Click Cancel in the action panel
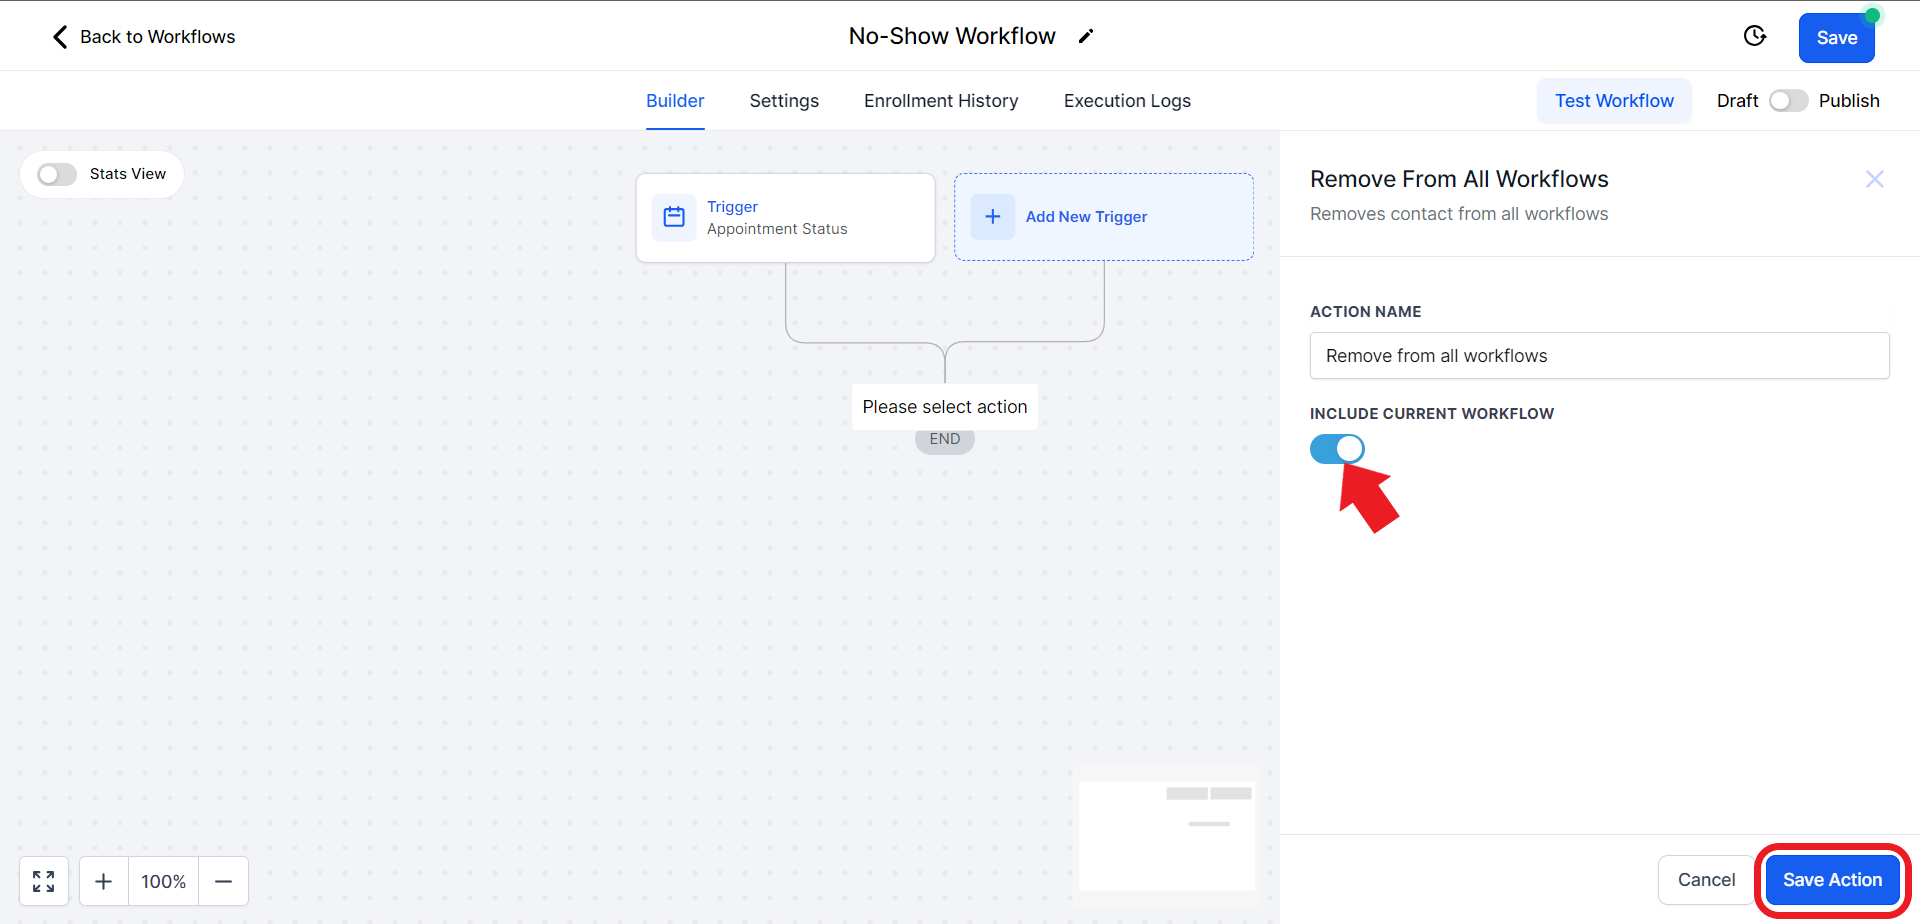 pyautogui.click(x=1706, y=880)
